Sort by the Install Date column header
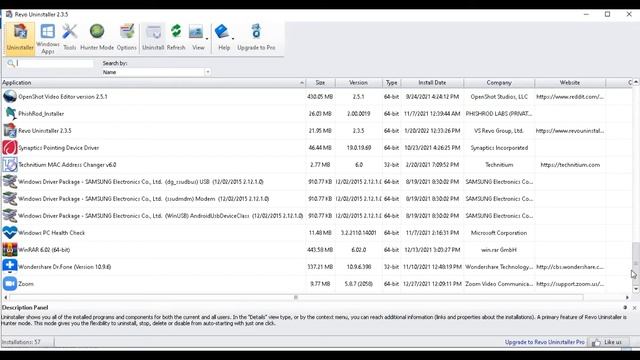The image size is (640, 360). [432, 82]
